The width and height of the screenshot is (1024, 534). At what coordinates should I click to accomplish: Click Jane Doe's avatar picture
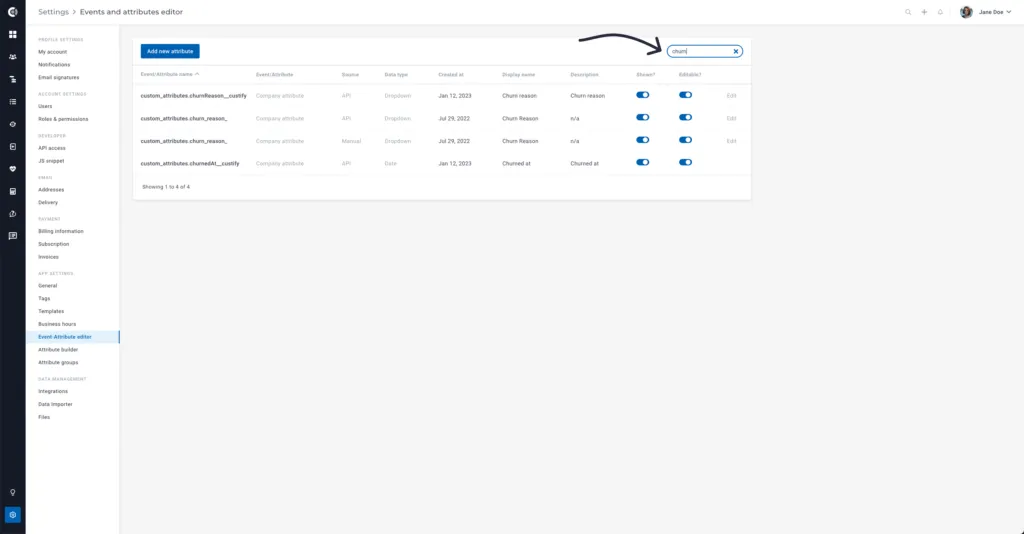click(966, 12)
